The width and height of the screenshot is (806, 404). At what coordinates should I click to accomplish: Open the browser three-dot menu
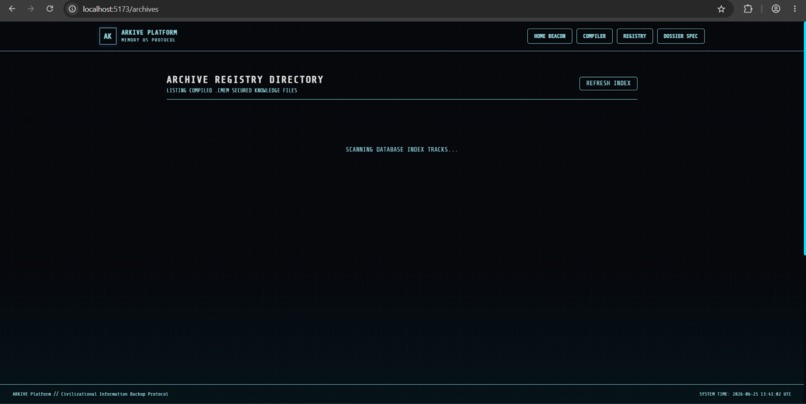coord(795,9)
